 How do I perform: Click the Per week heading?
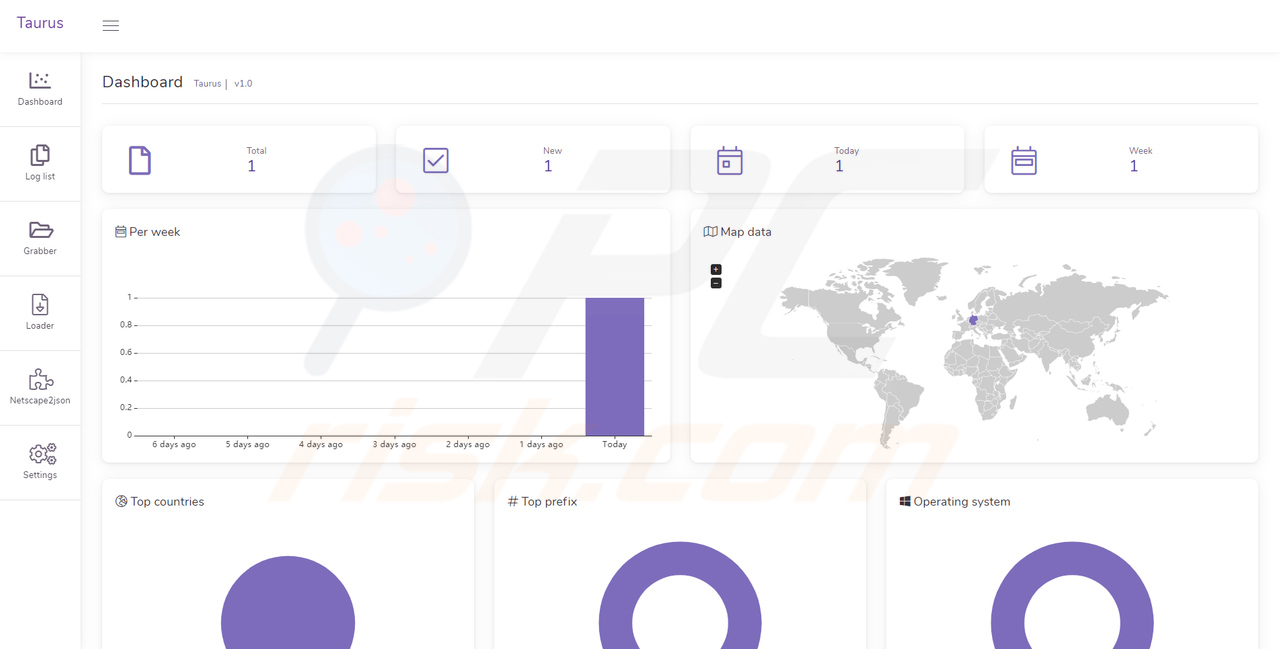pyautogui.click(x=155, y=232)
